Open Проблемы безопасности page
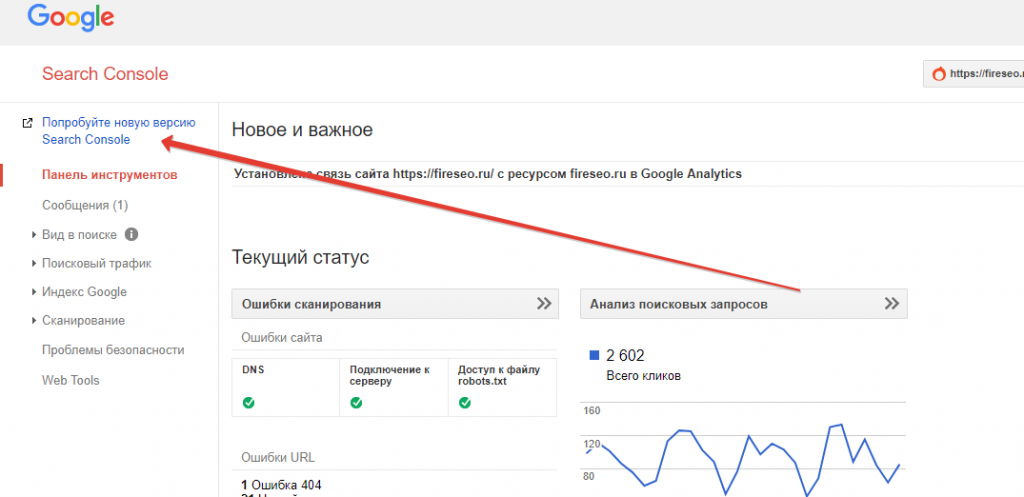 [x=113, y=351]
